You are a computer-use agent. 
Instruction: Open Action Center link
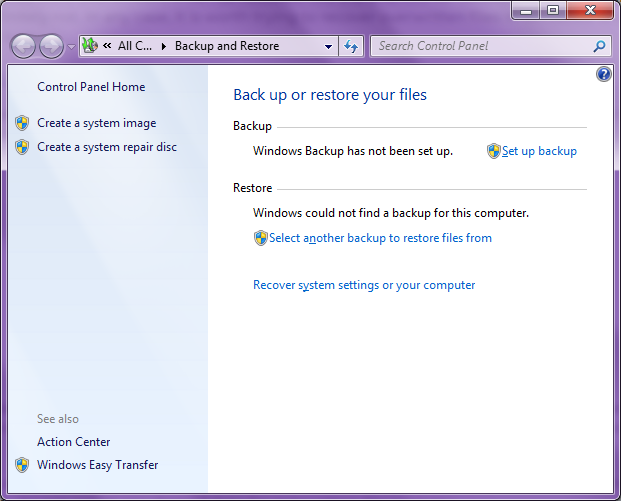coord(74,442)
